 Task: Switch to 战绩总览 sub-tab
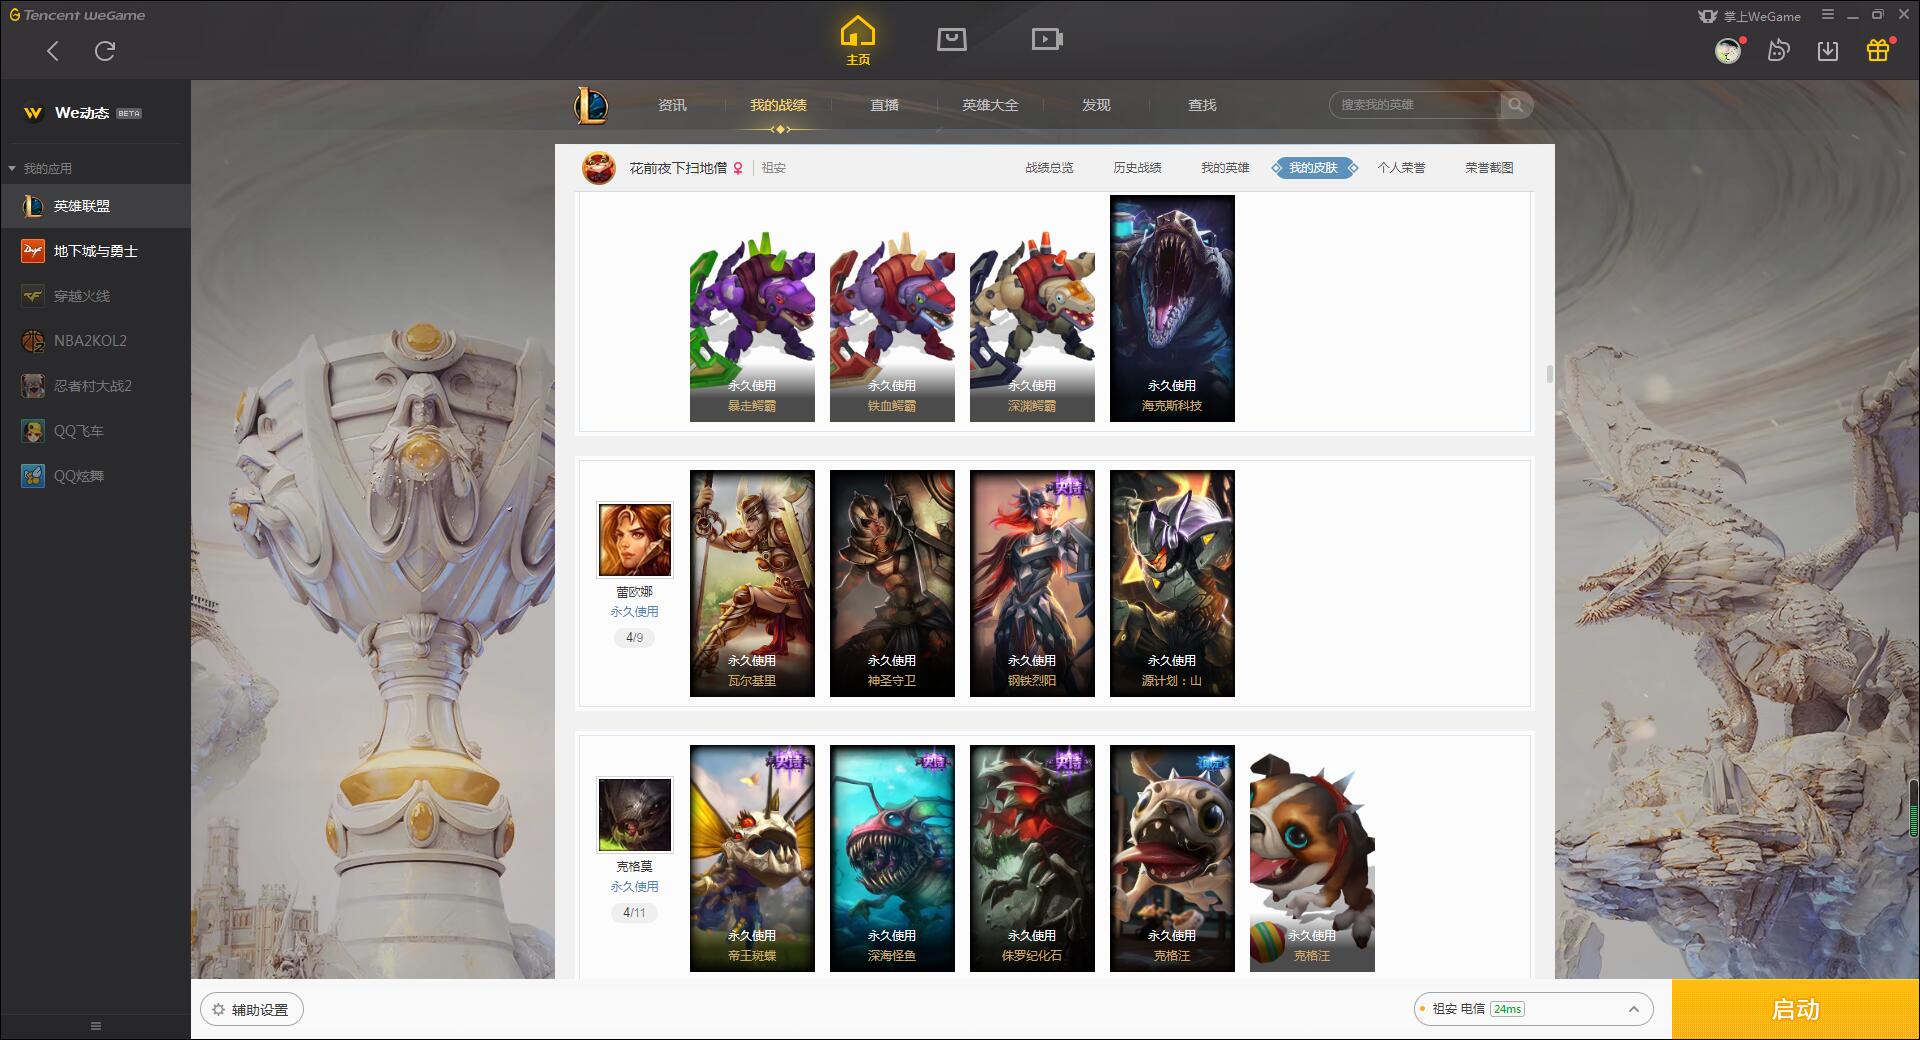[1049, 168]
